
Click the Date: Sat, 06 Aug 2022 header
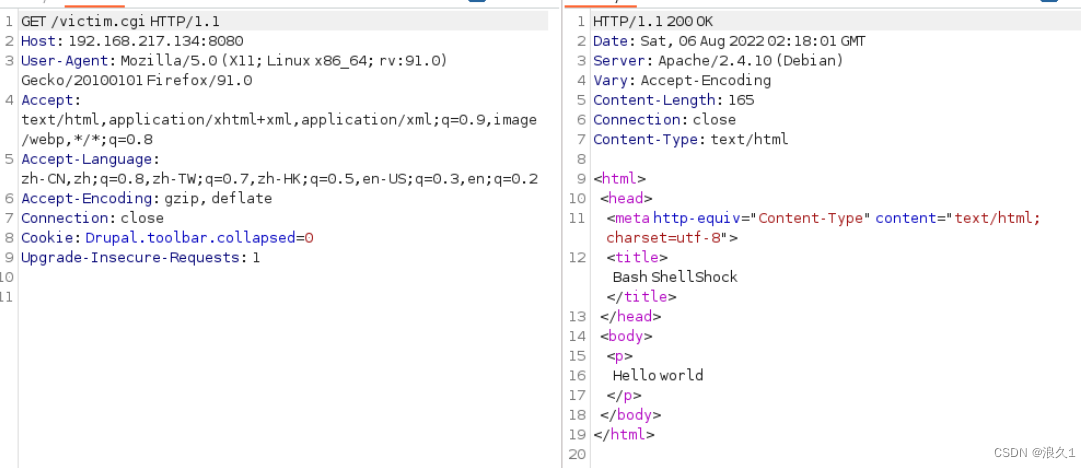[729, 41]
